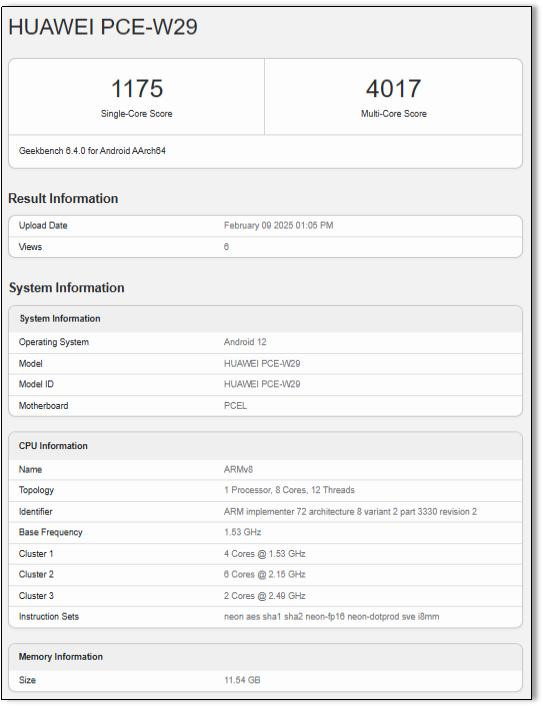Click the Cluster 2 label
Screen dimensions: 543x706
point(36,575)
